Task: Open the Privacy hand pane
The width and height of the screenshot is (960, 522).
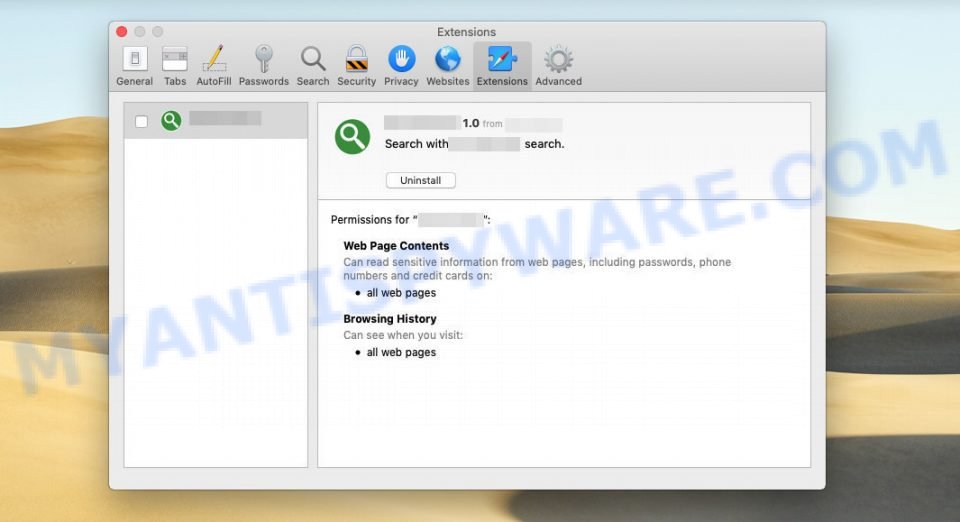Action: 401,66
